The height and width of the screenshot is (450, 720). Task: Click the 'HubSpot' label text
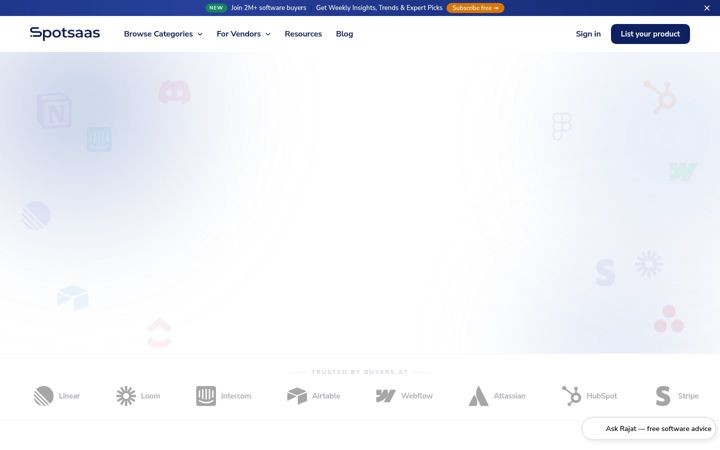602,396
